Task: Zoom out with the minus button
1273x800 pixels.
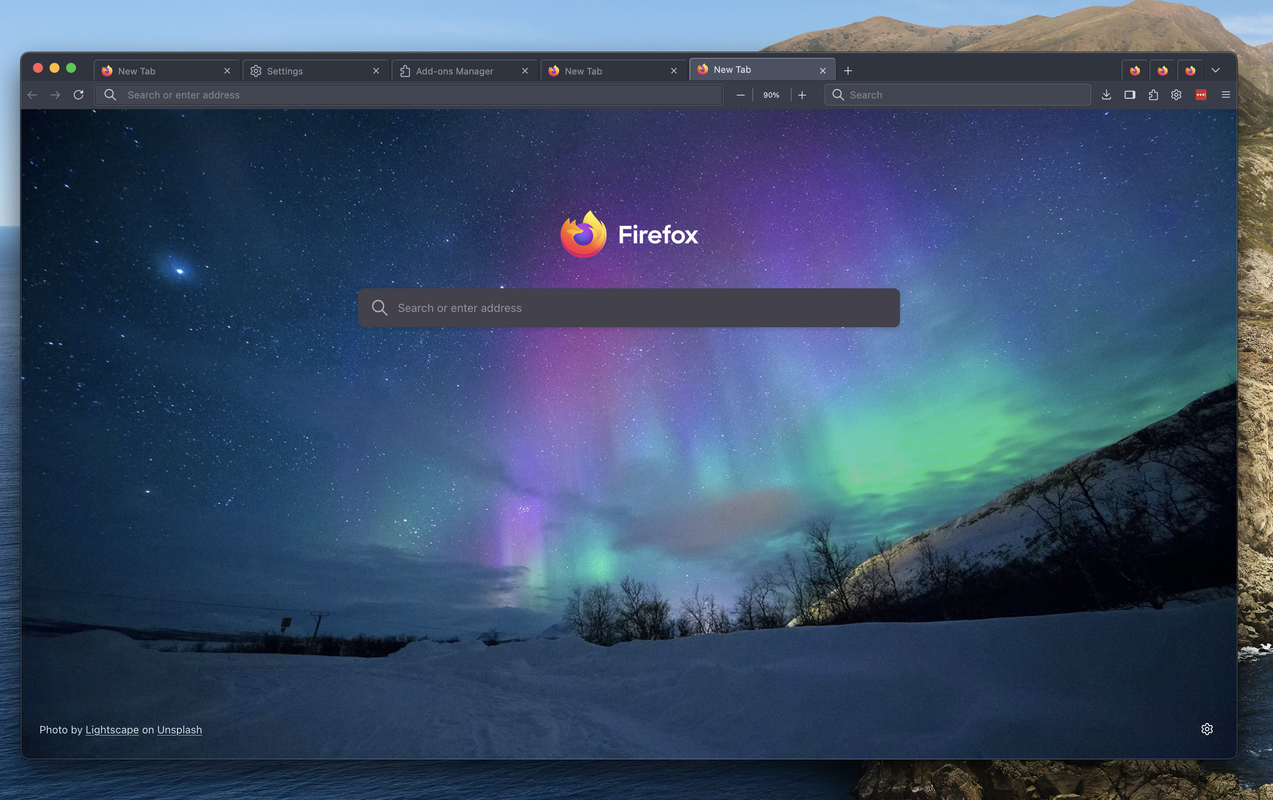Action: (741, 95)
